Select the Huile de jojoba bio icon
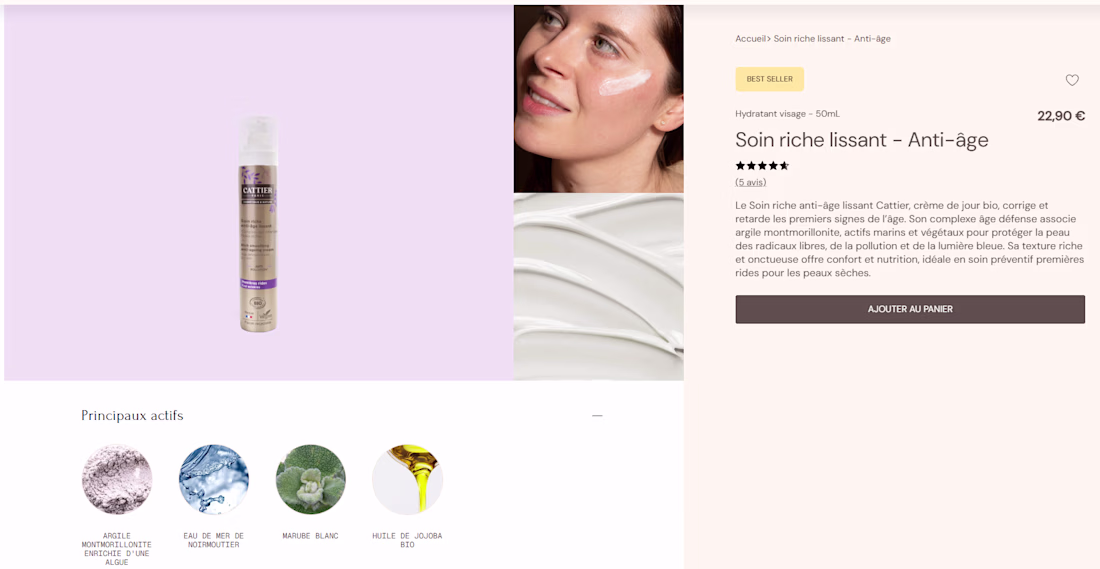The height and width of the screenshot is (569, 1100). 407,480
